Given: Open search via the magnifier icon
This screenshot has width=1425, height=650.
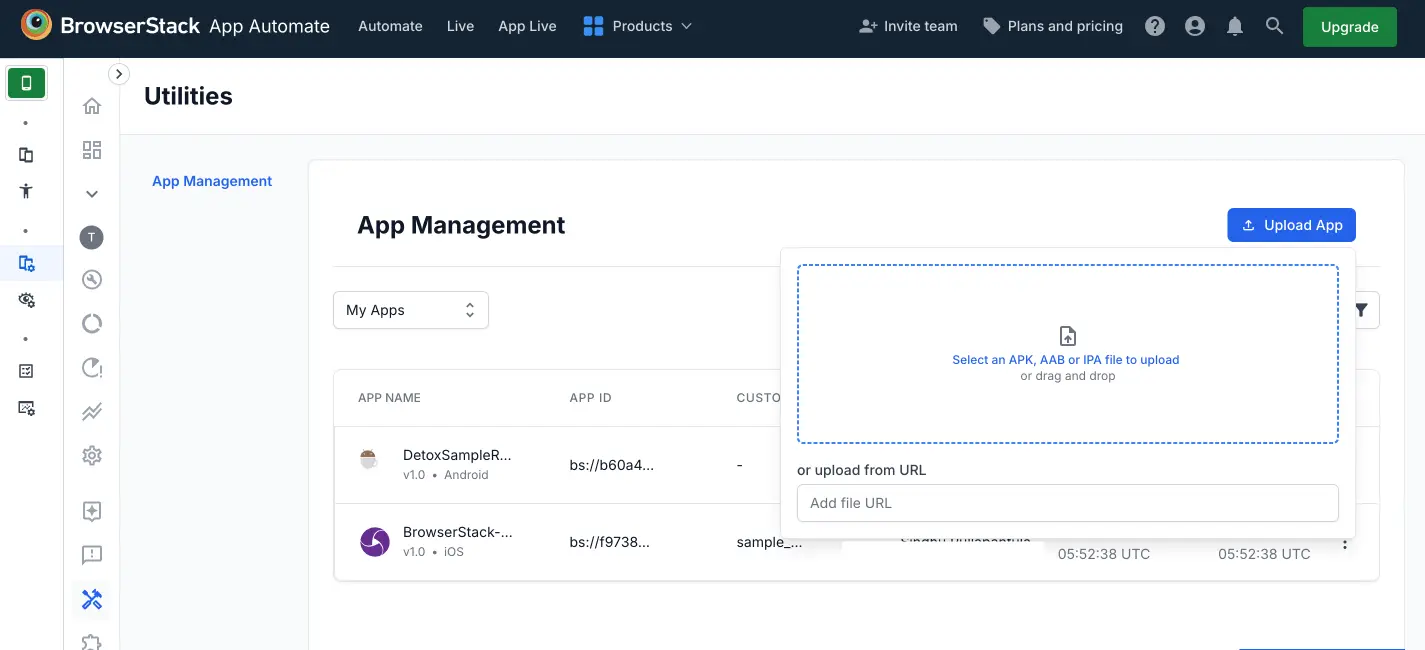Looking at the screenshot, I should click(1274, 26).
